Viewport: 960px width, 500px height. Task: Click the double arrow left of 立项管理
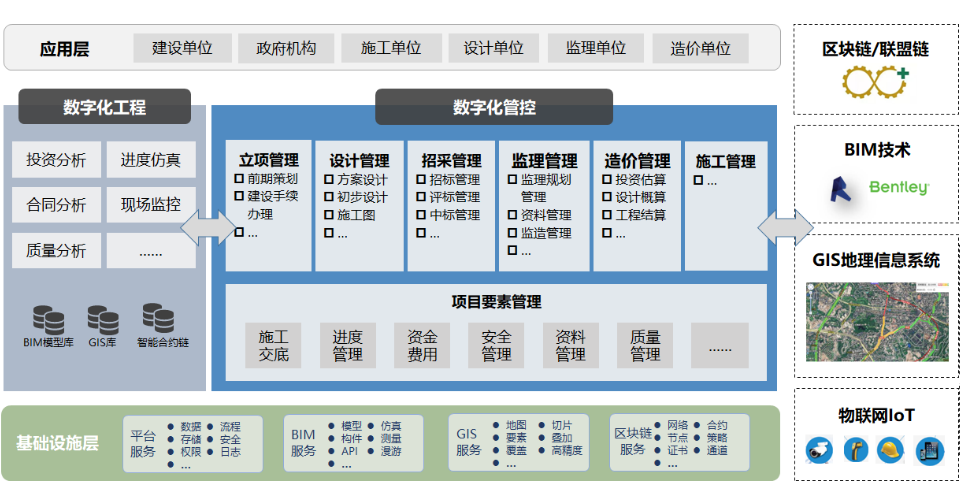coord(208,227)
